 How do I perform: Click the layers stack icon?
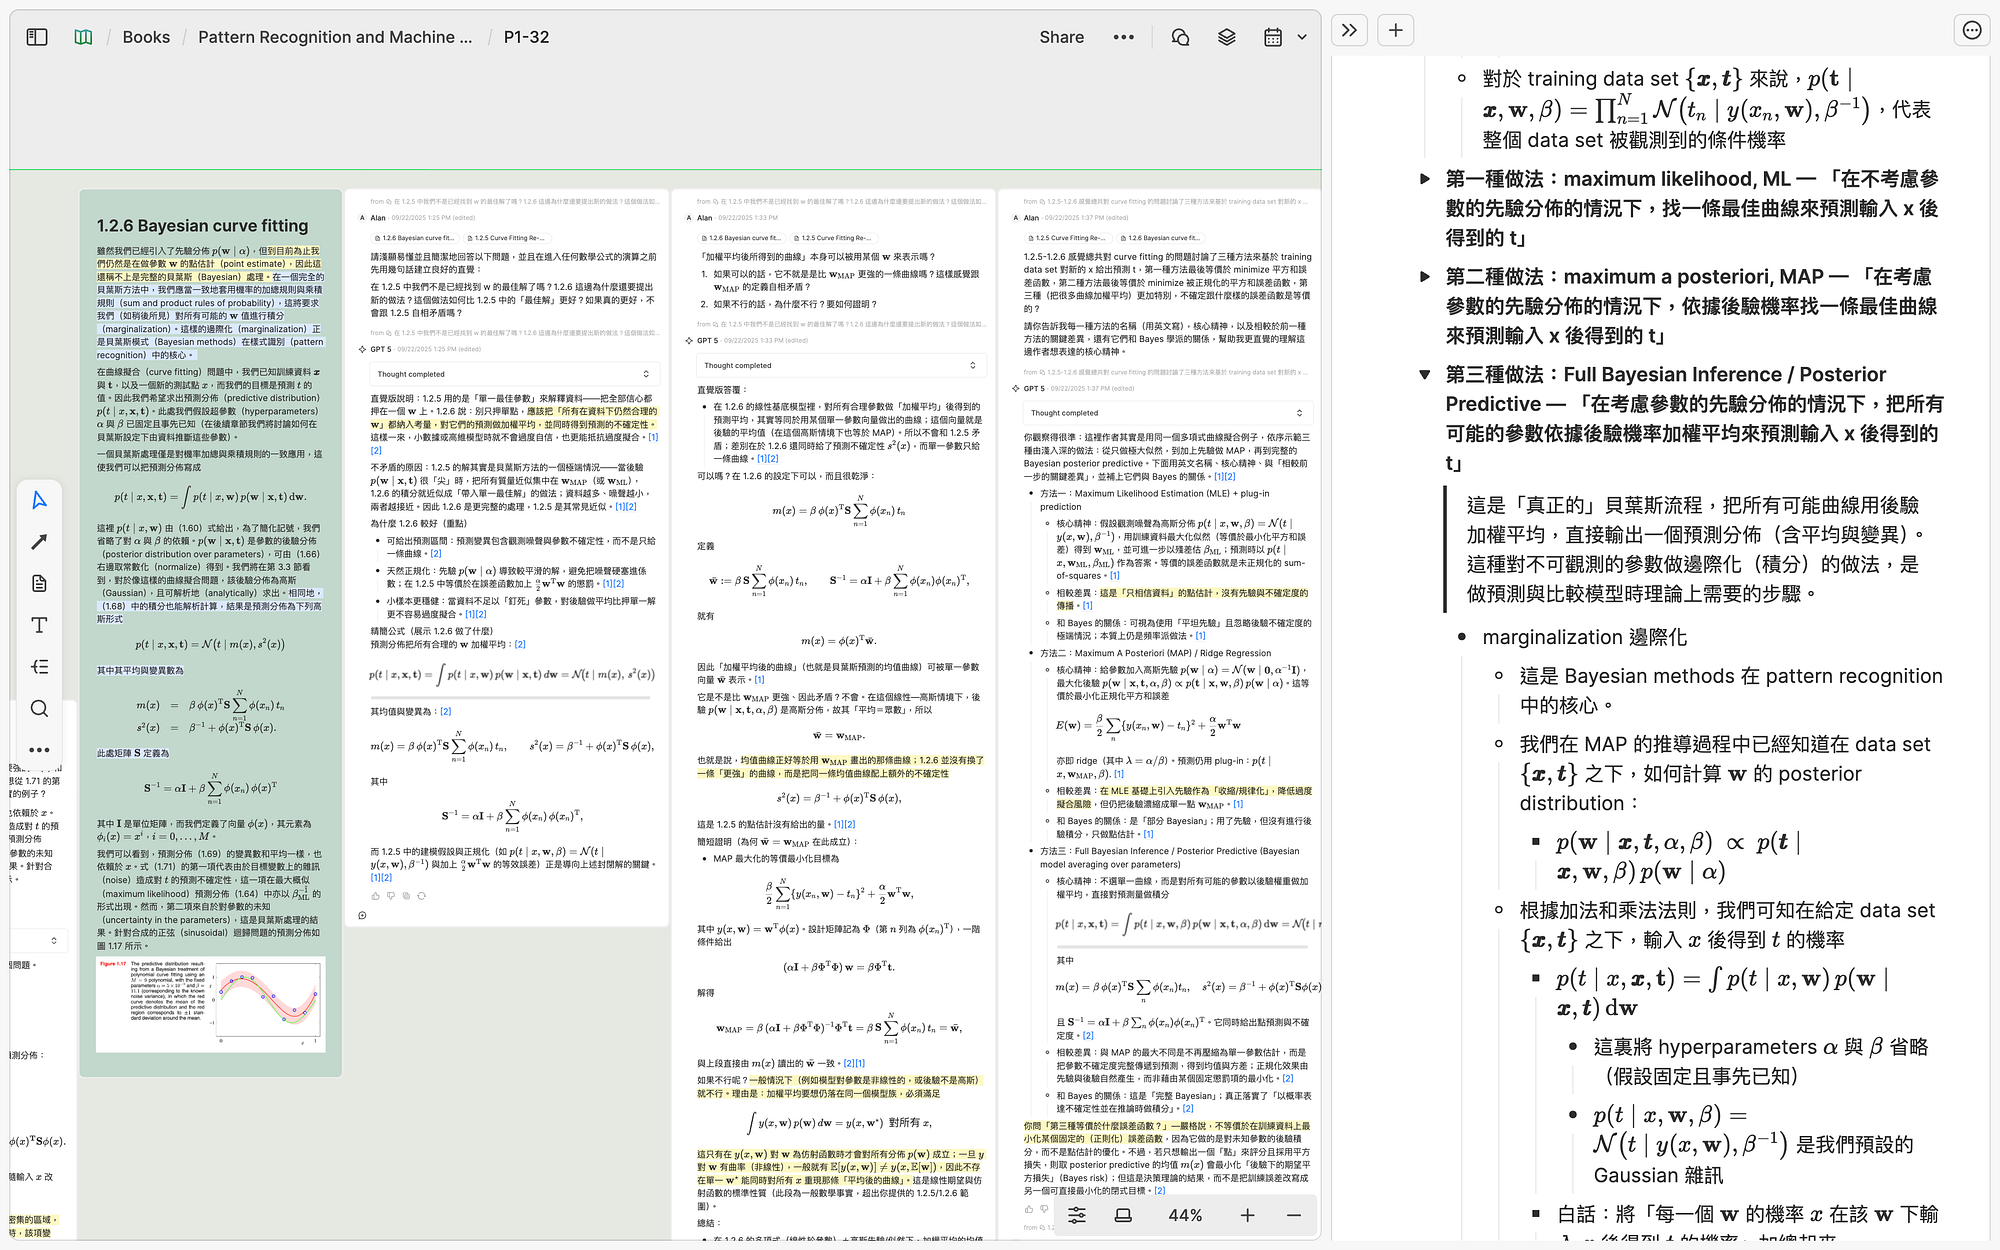pos(1226,37)
